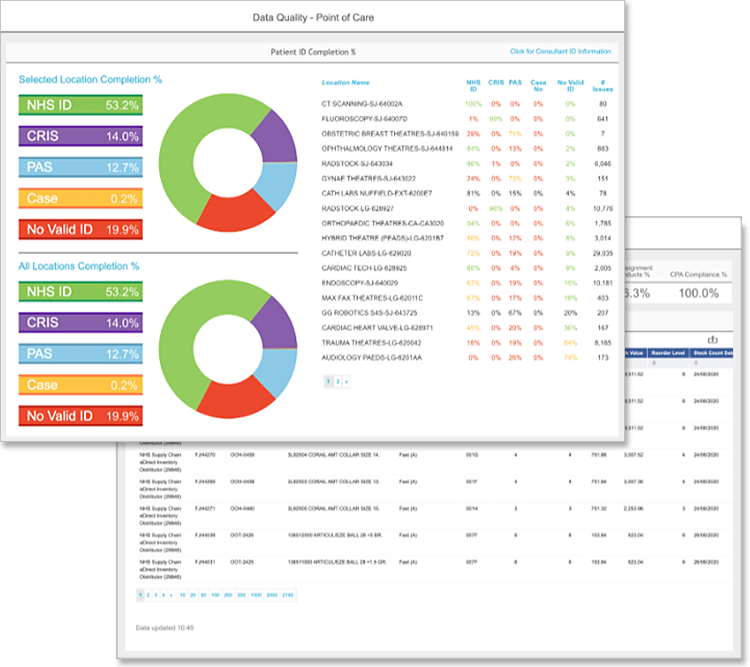750x667 pixels.
Task: Select No Valid ID bar under Selected Location
Action: (x=80, y=229)
